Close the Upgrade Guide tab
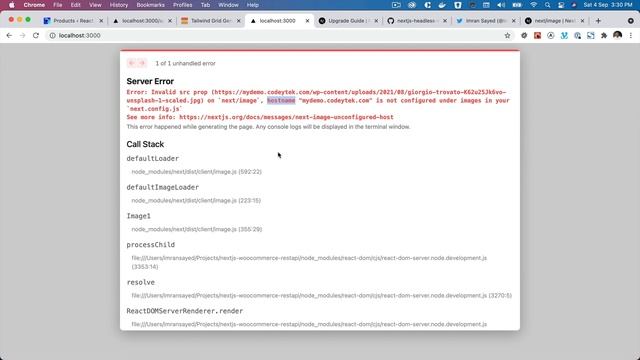 coord(376,20)
